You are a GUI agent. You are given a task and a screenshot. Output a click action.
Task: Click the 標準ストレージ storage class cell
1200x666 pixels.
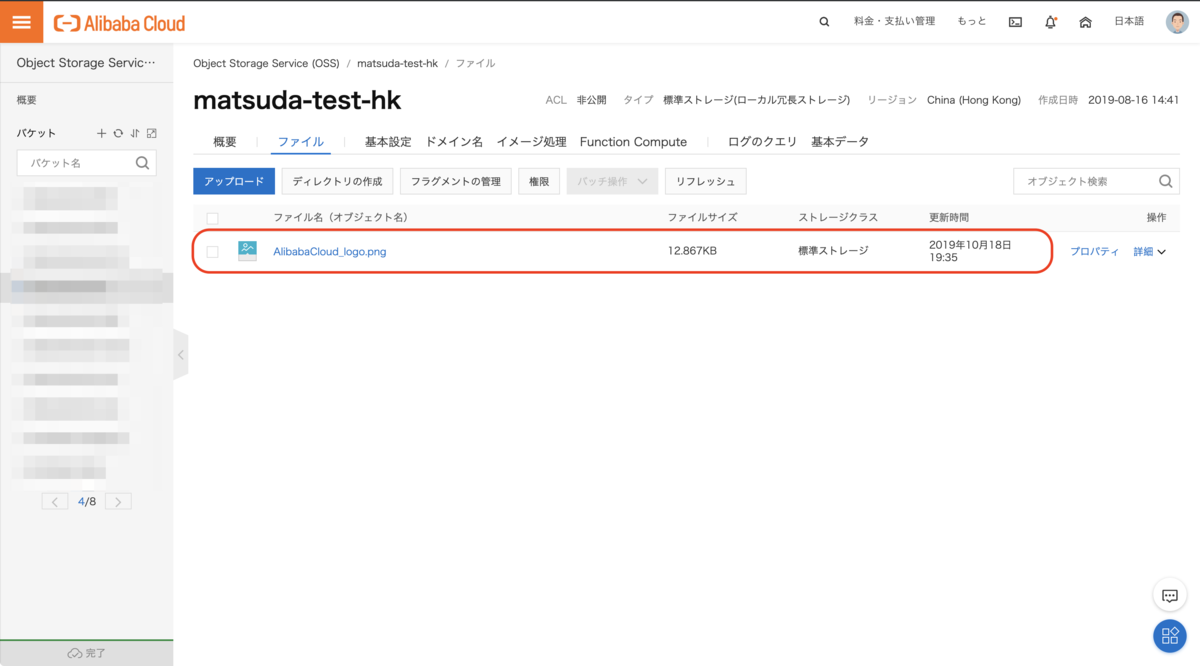coord(833,251)
